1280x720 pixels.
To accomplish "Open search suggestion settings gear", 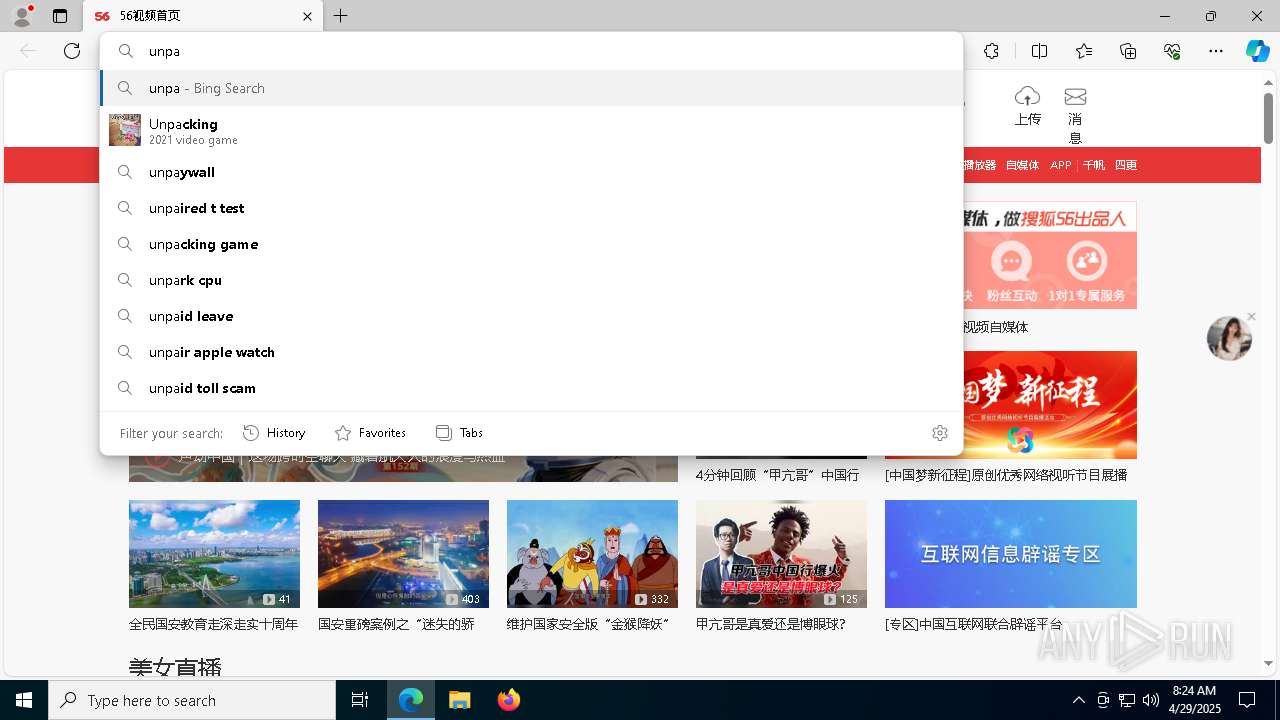I will click(939, 433).
